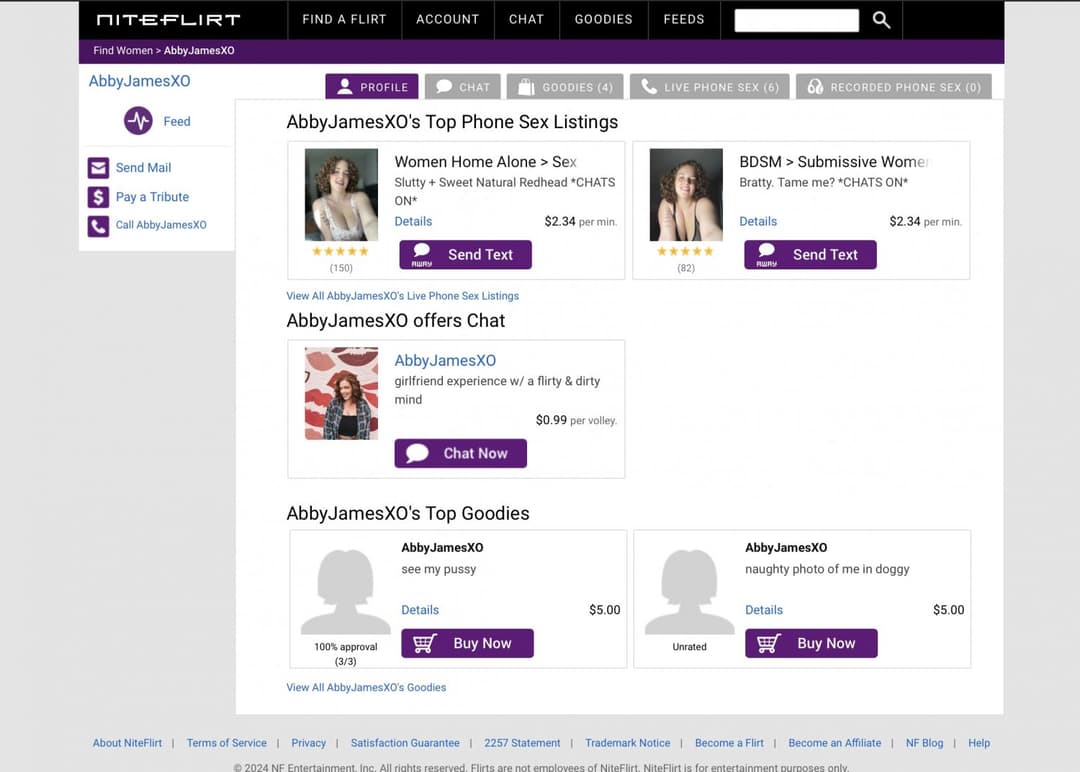Click the Pay a Tribute dollar icon

98,197
